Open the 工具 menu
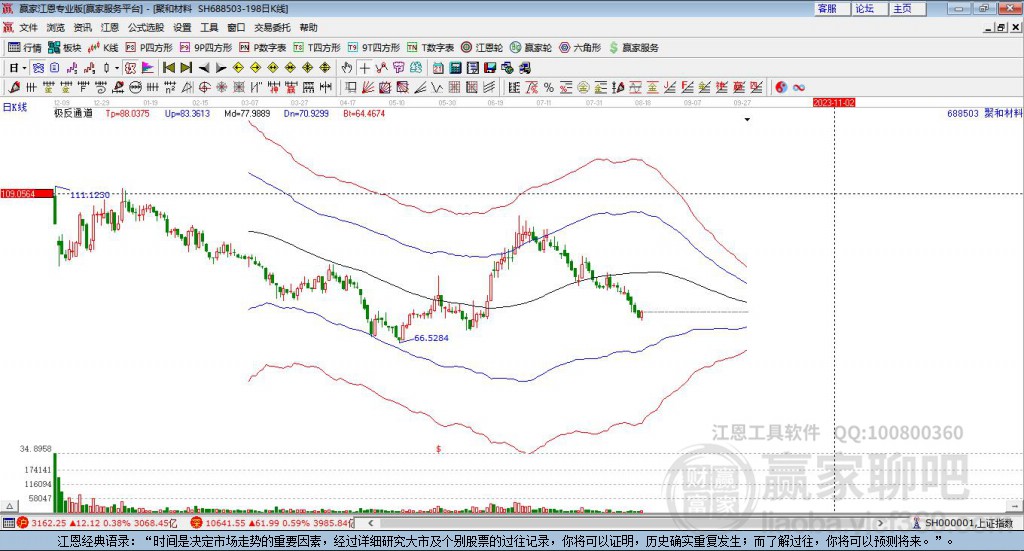 click(x=209, y=27)
